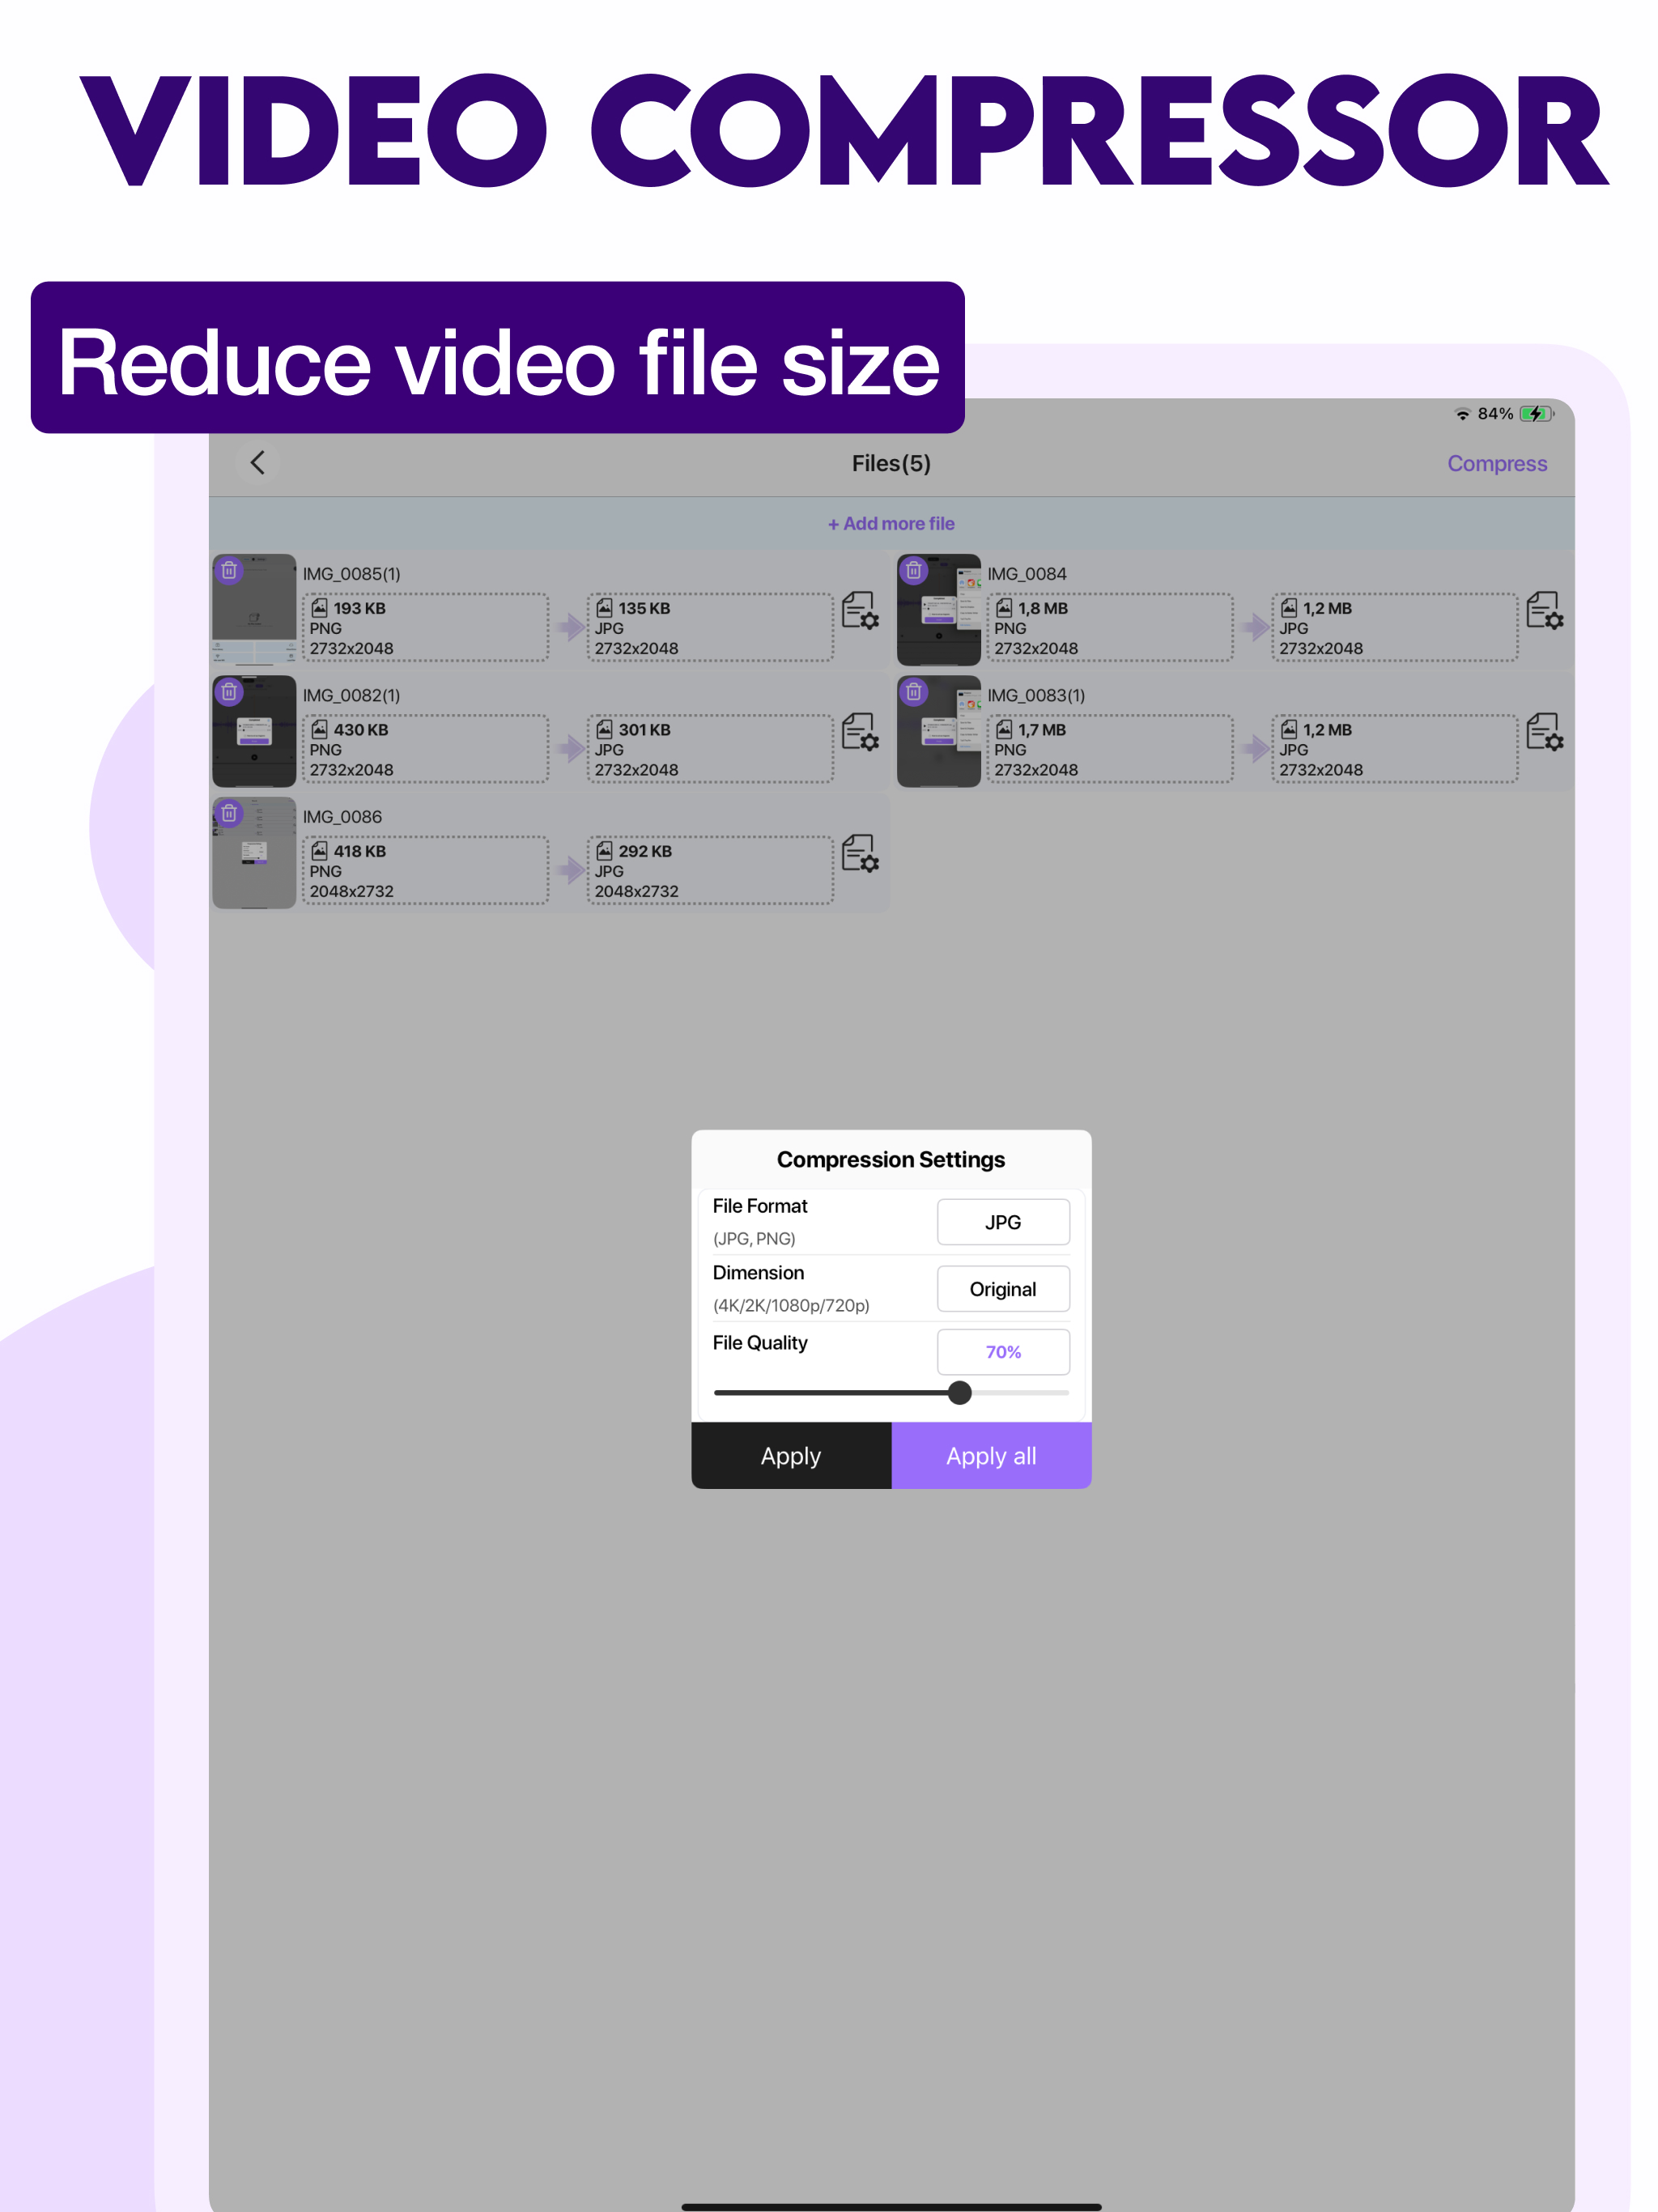This screenshot has height=2212, width=1658.
Task: Open the Dimension Original selector
Action: pos(1003,1289)
